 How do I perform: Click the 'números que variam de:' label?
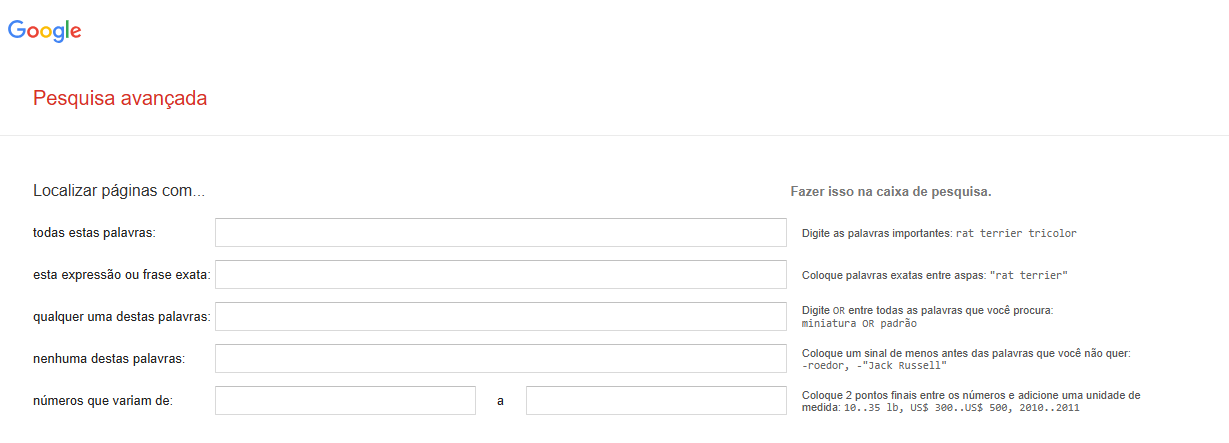tap(103, 401)
